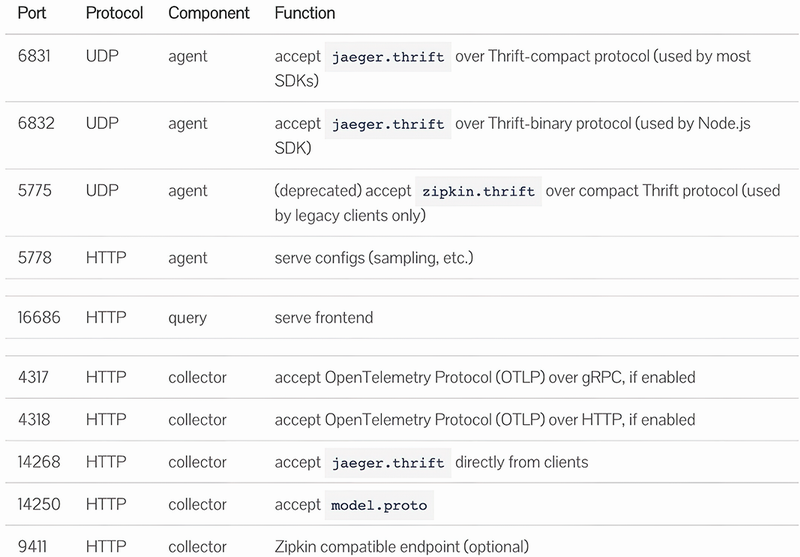Click the Protocol column header

[x=114, y=13]
